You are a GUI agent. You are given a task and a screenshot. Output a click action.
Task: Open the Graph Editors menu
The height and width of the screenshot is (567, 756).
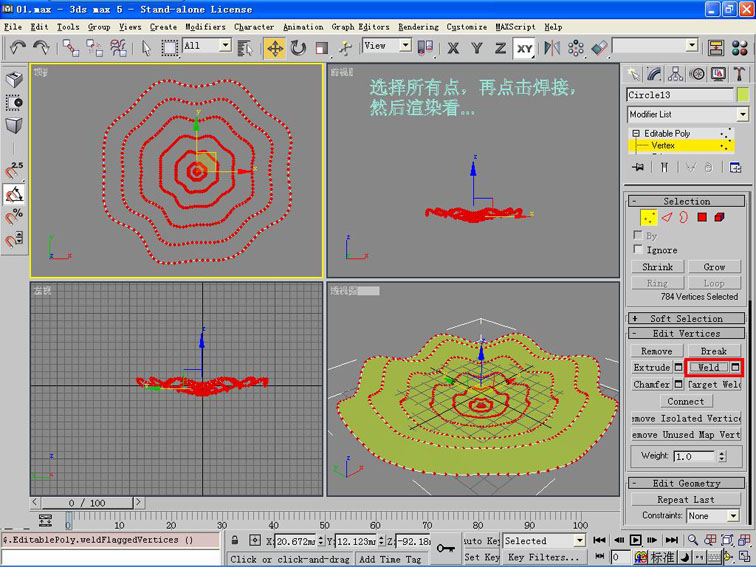pos(360,27)
